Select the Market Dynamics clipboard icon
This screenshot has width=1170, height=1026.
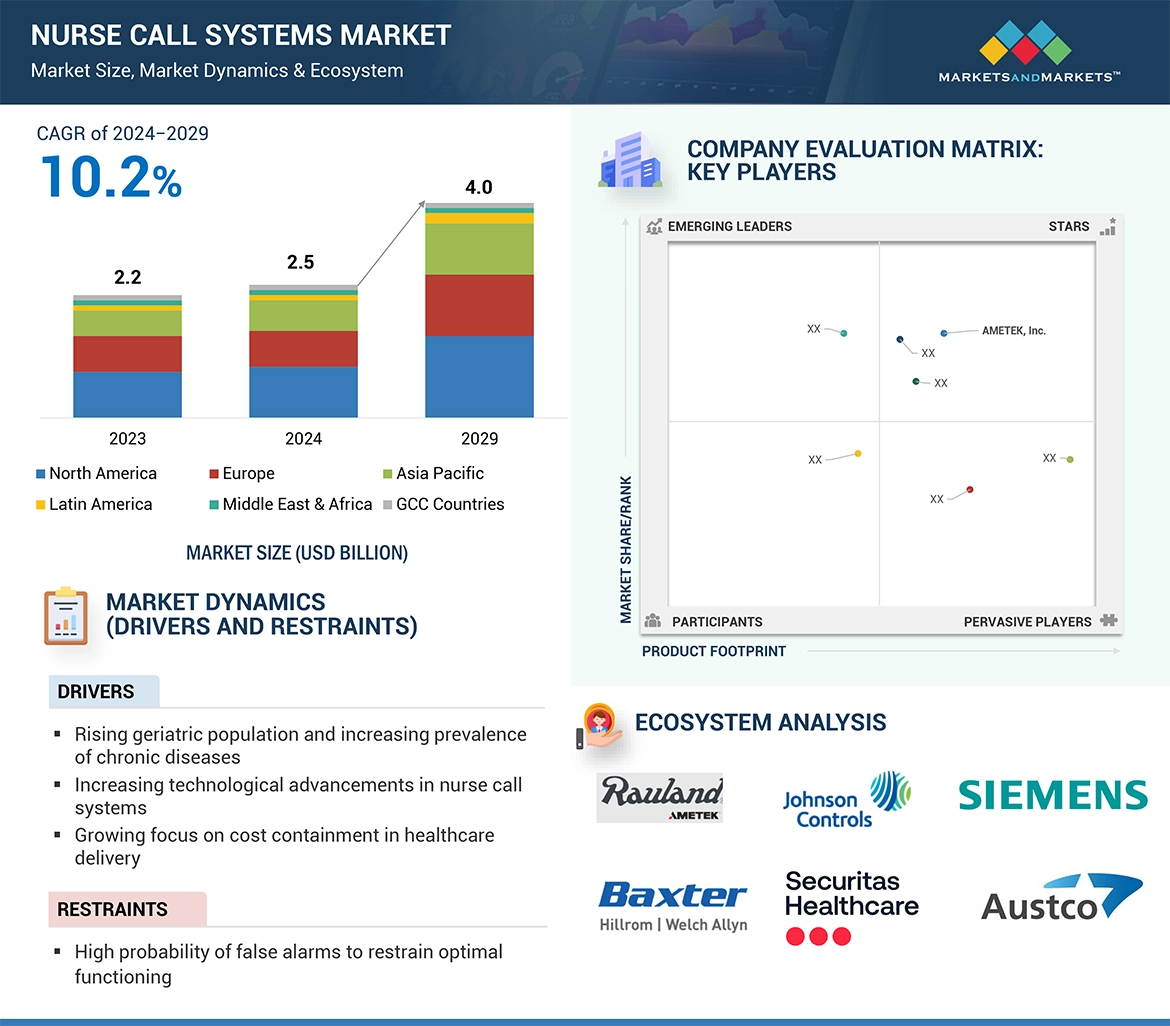[65, 614]
